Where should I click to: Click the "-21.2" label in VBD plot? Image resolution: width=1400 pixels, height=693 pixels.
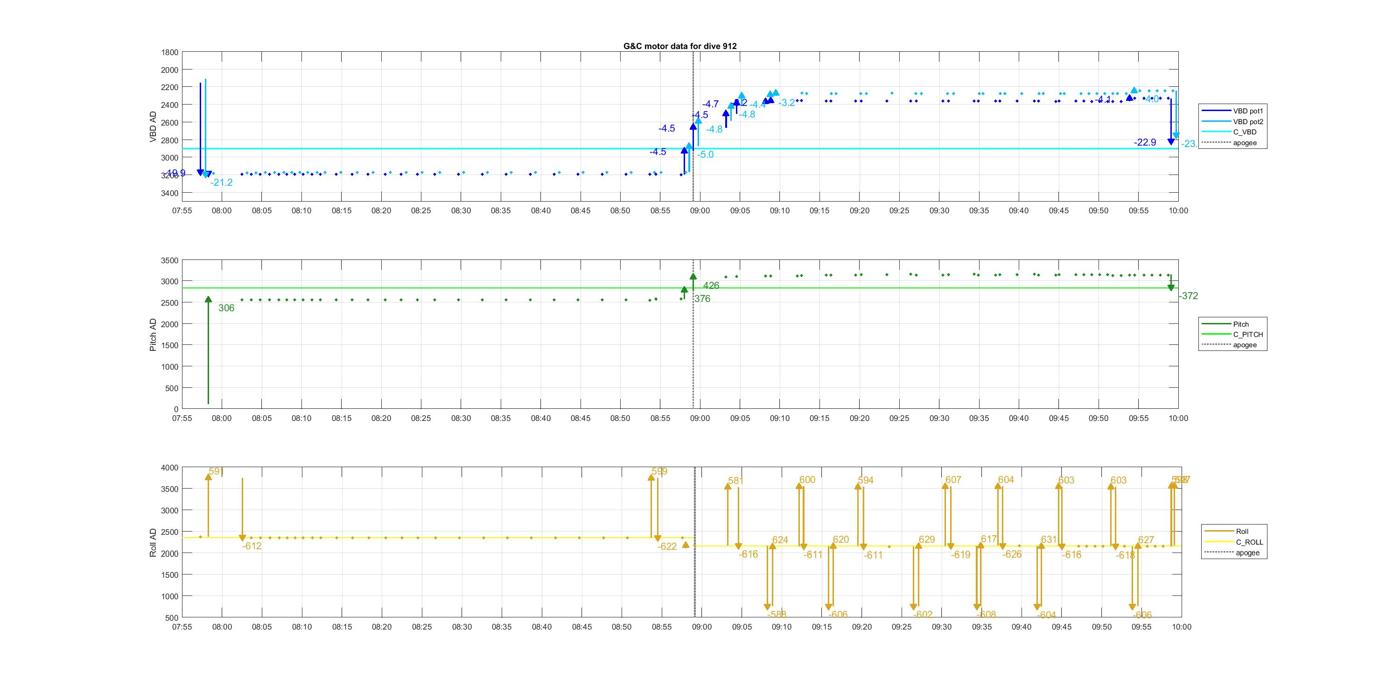click(x=221, y=183)
